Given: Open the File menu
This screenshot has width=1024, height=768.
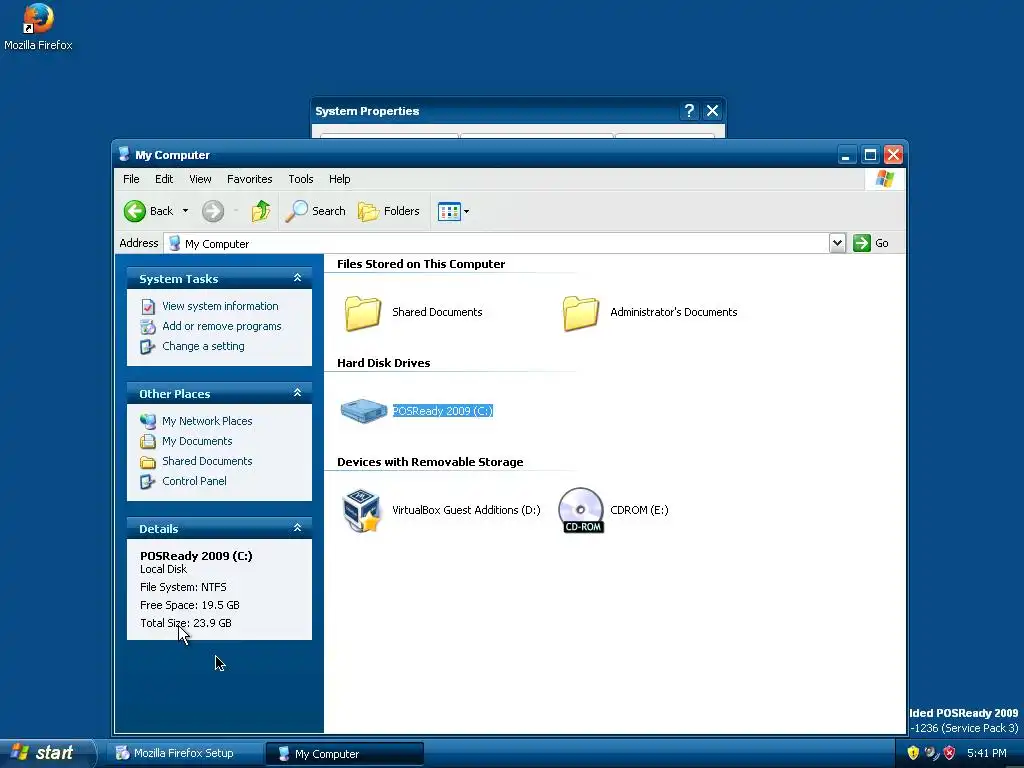Looking at the screenshot, I should (131, 179).
